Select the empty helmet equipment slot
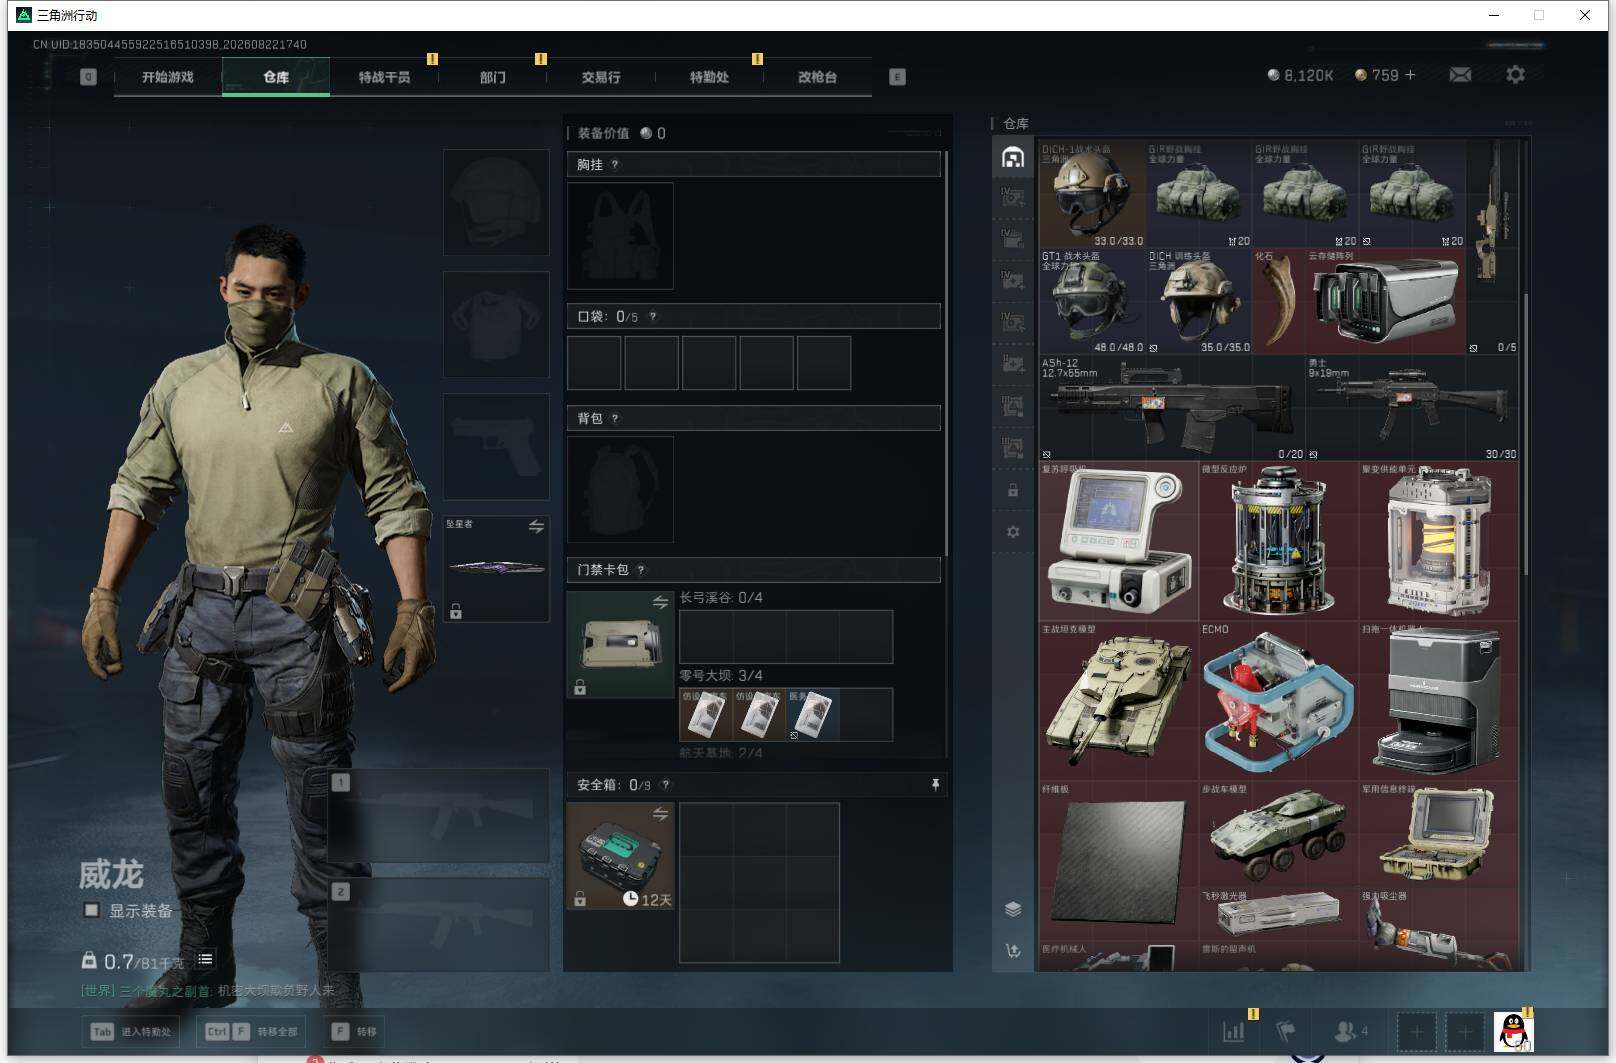 (496, 202)
